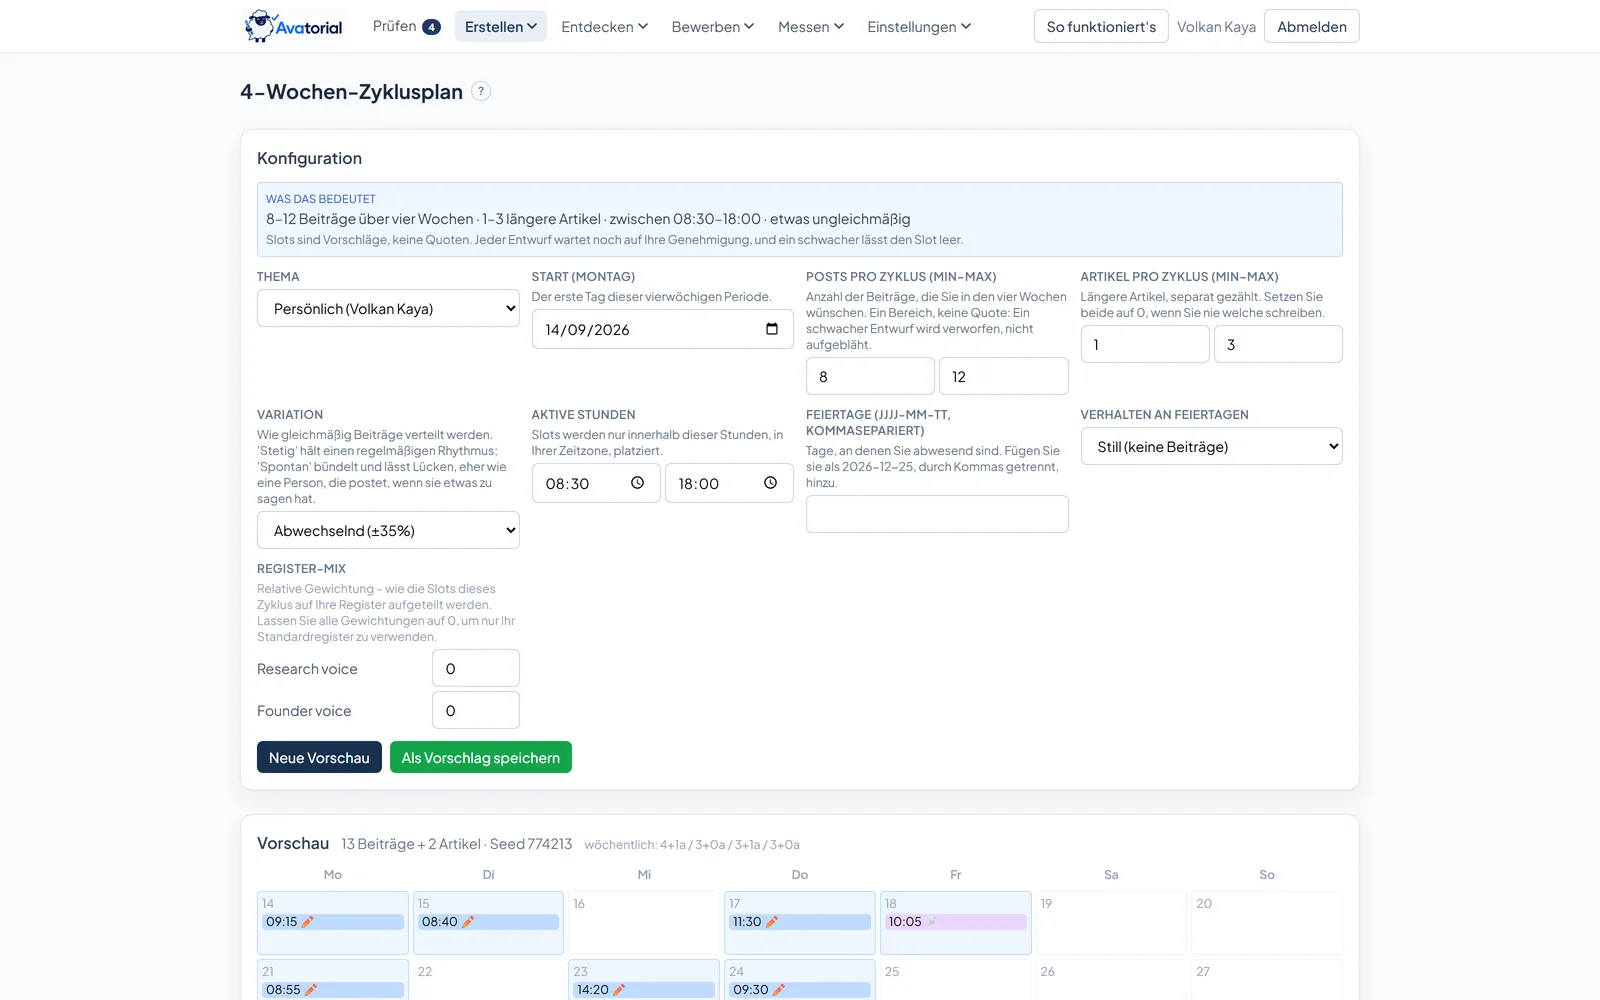Viewport: 1600px width, 1000px height.
Task: Open help icon next to 4-Wochen-Zyklusplan
Action: [481, 91]
